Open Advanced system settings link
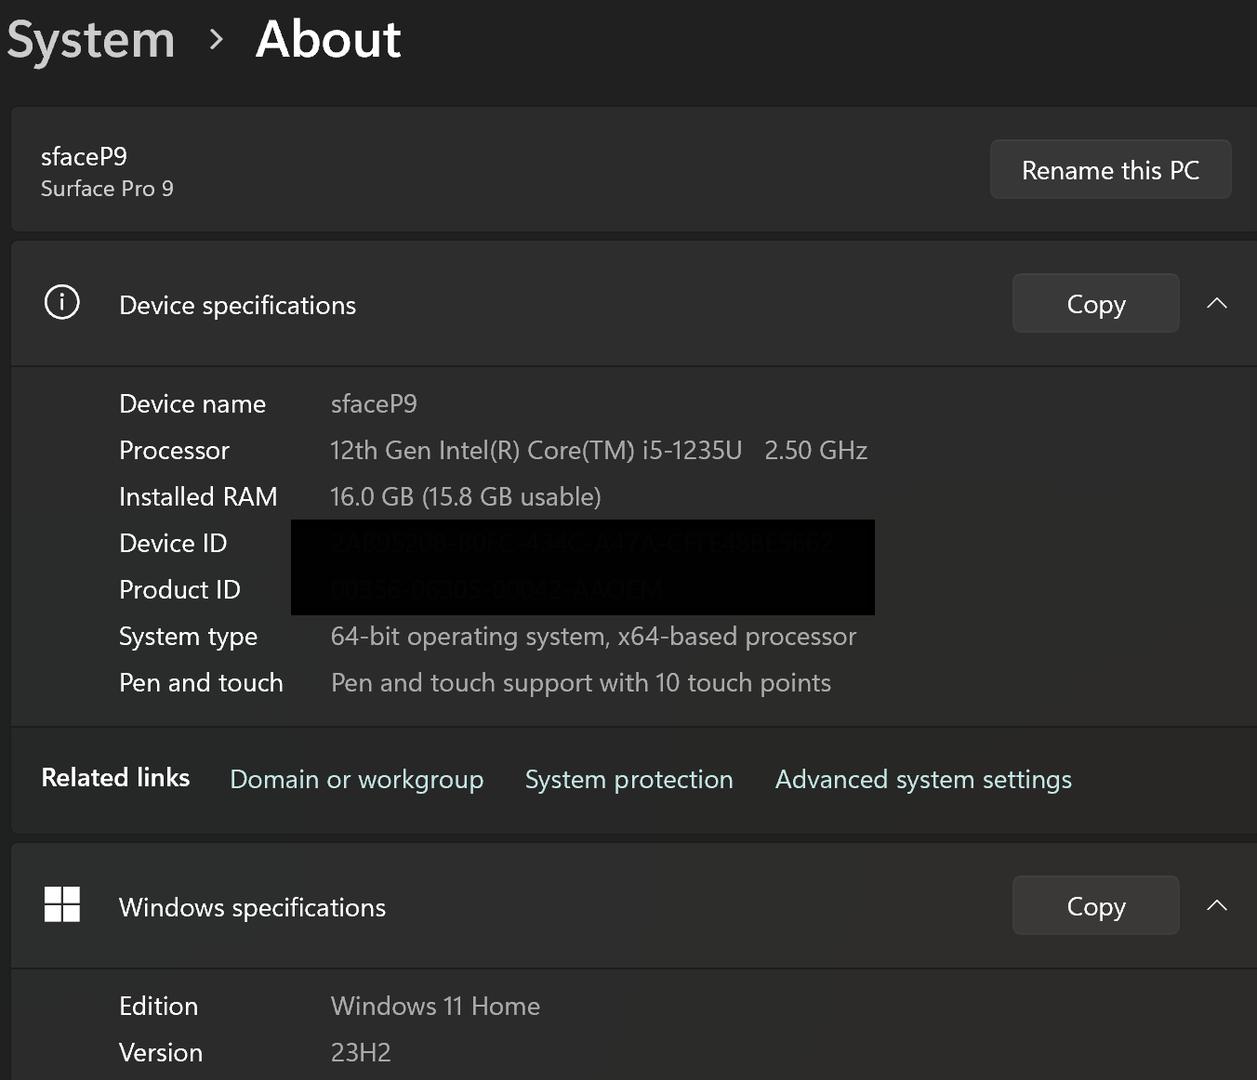The width and height of the screenshot is (1257, 1080). pyautogui.click(x=923, y=779)
